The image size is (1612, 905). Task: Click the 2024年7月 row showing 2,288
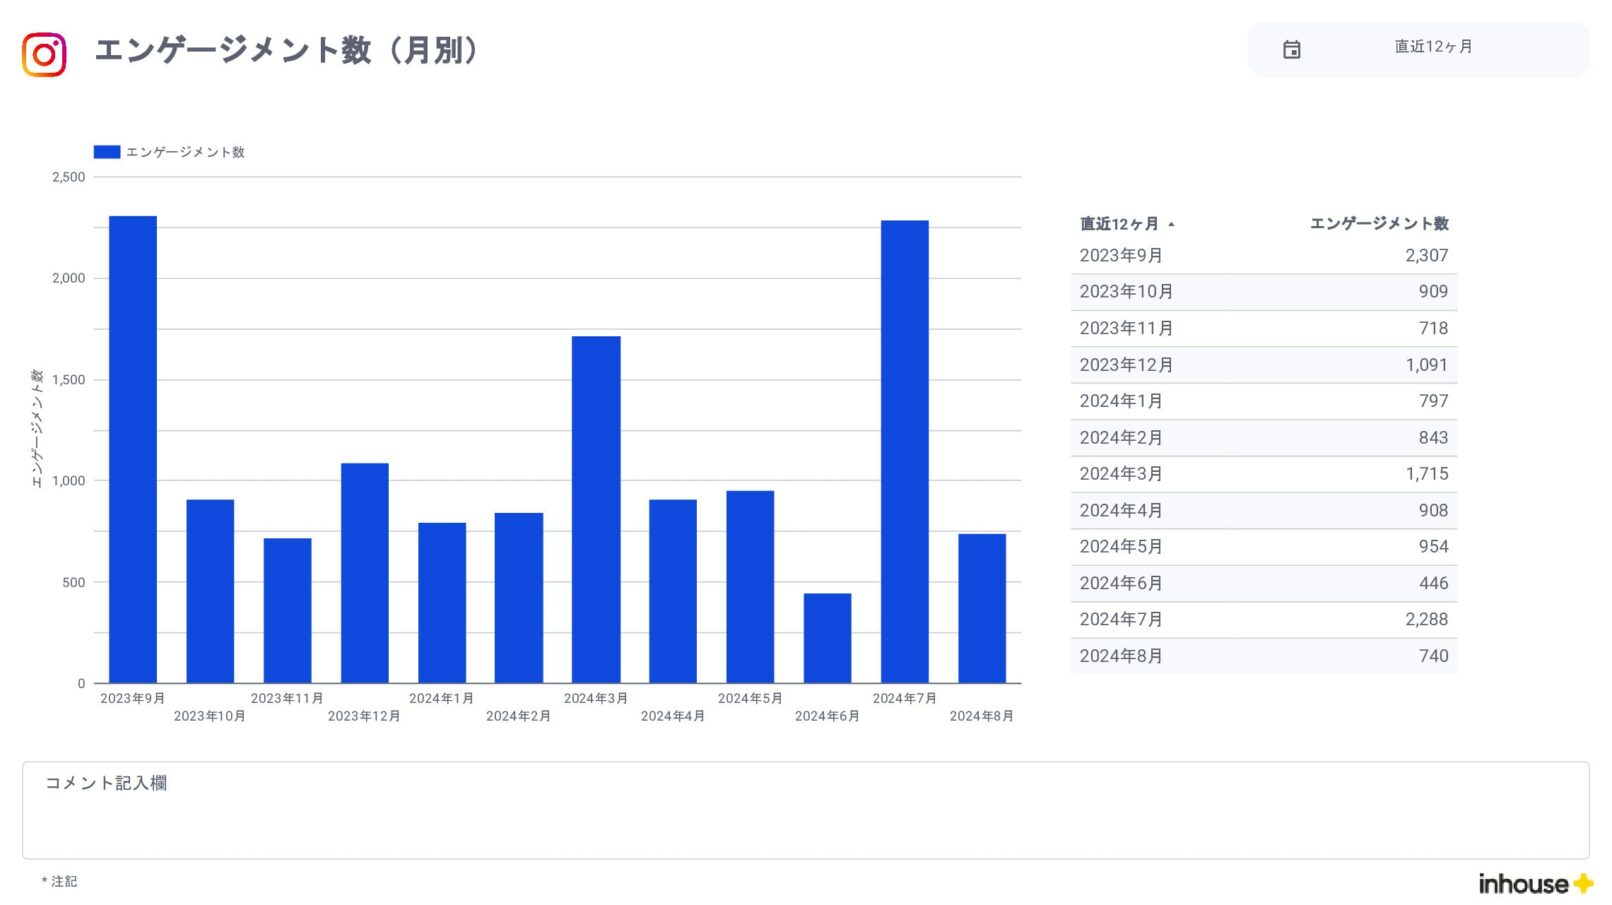coord(1263,620)
